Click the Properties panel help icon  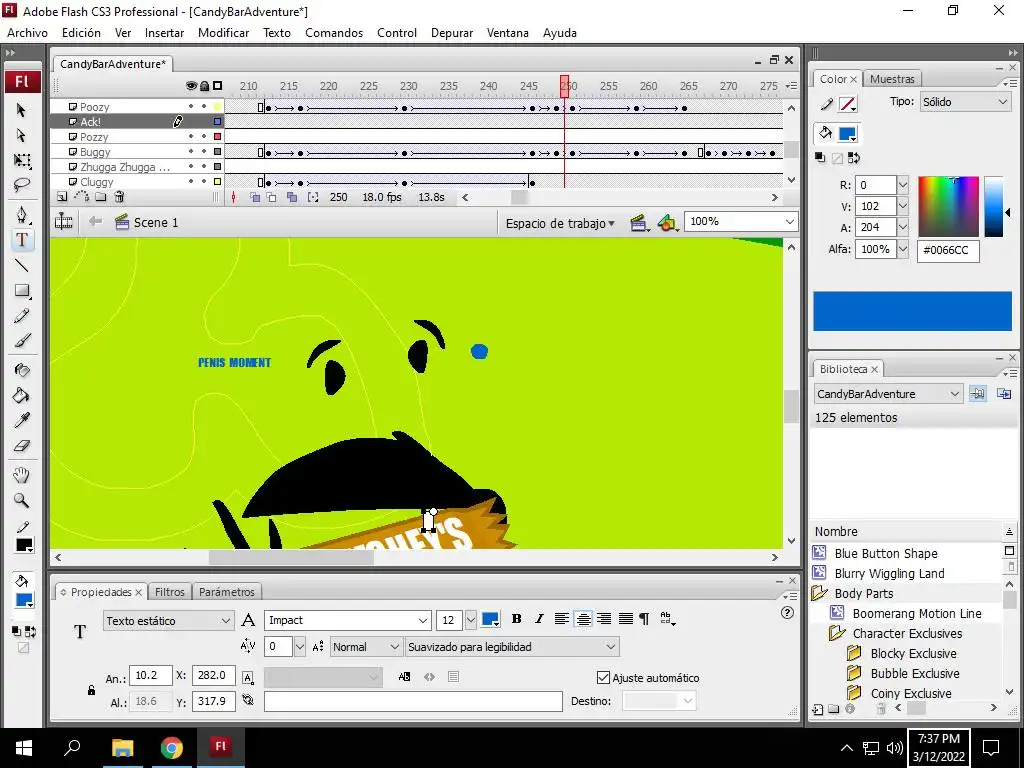pos(787,613)
